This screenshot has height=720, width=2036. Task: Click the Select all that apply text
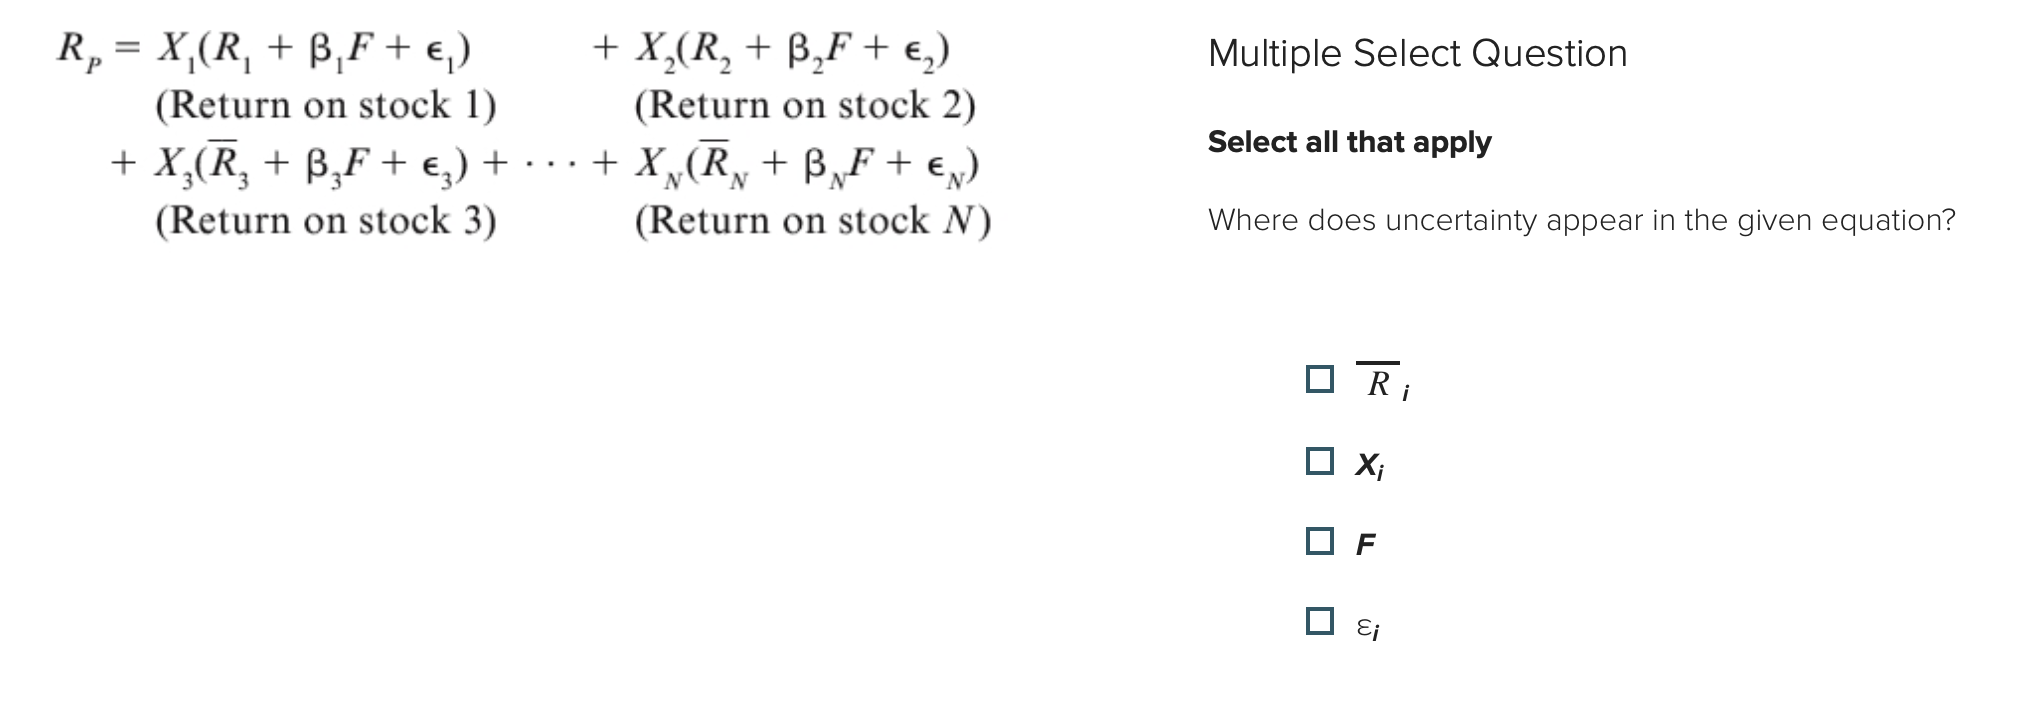click(x=1349, y=142)
